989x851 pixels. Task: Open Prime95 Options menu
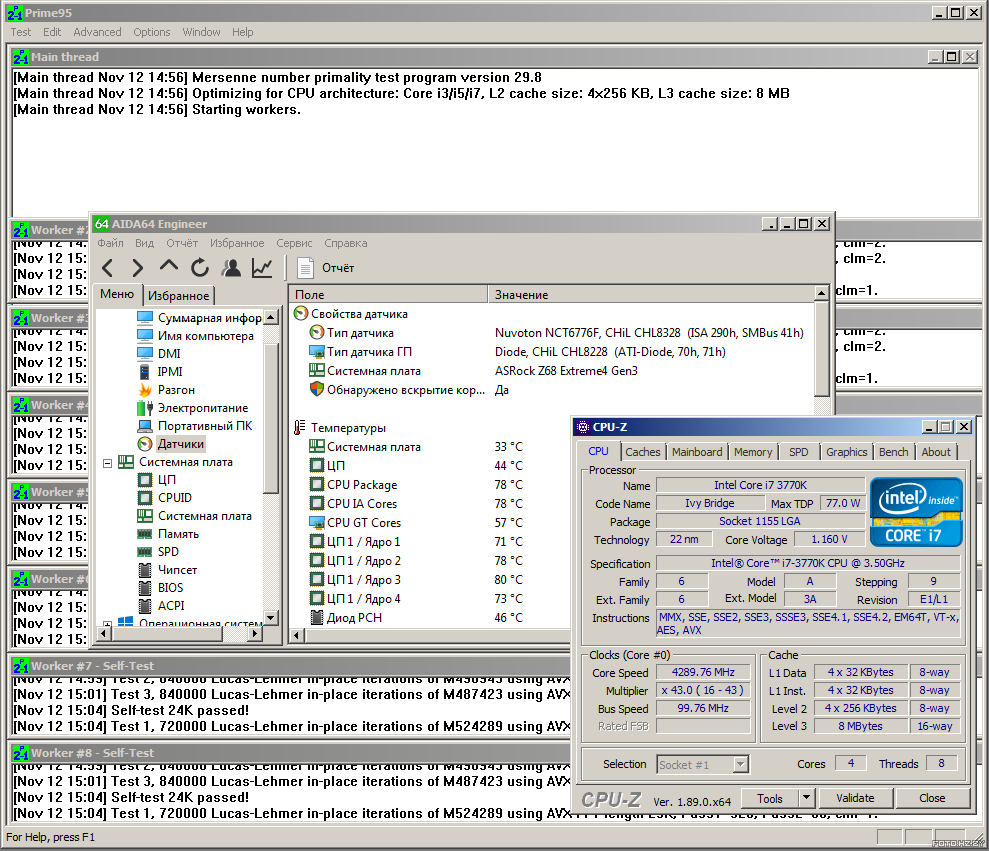[x=151, y=32]
